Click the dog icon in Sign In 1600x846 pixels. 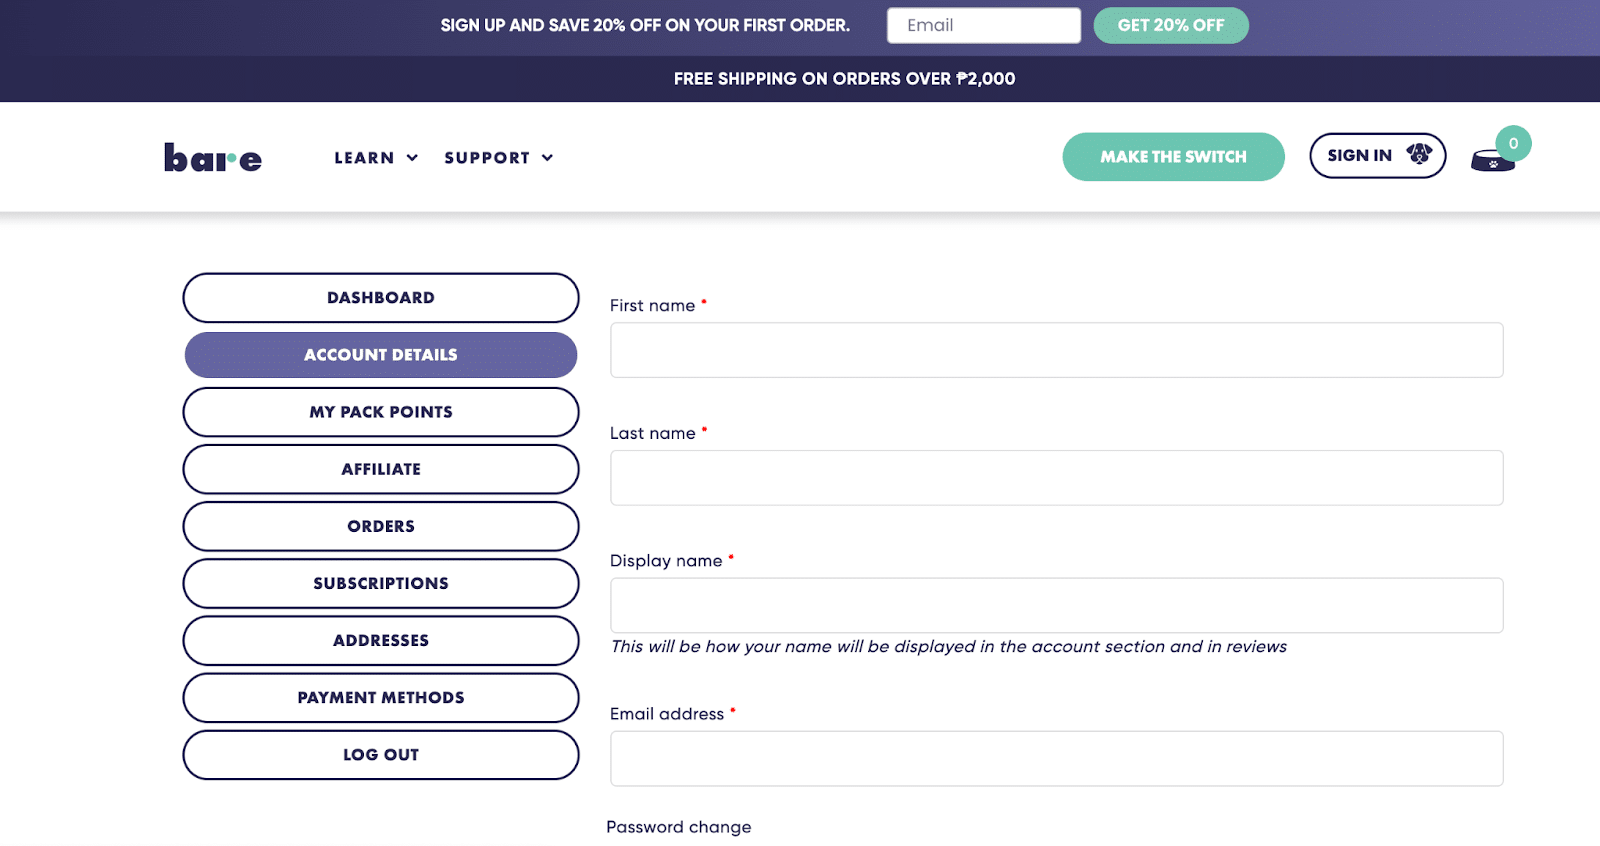tap(1419, 154)
